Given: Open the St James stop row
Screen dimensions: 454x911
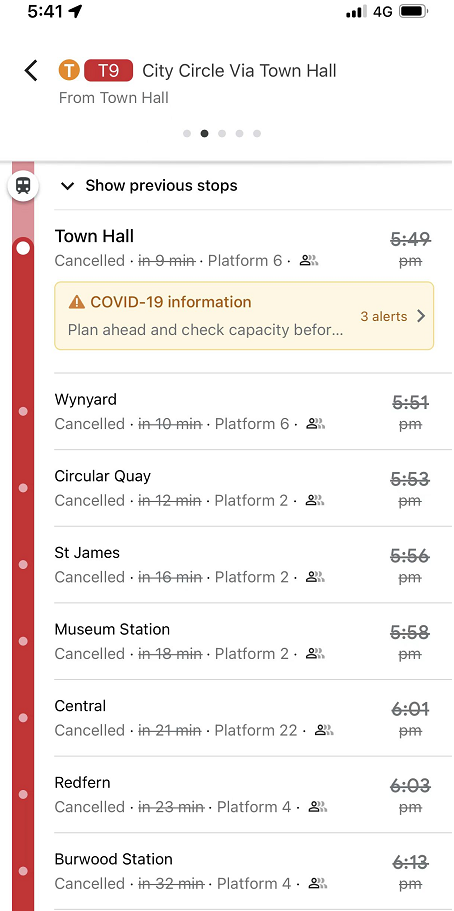Looking at the screenshot, I should coord(253,565).
